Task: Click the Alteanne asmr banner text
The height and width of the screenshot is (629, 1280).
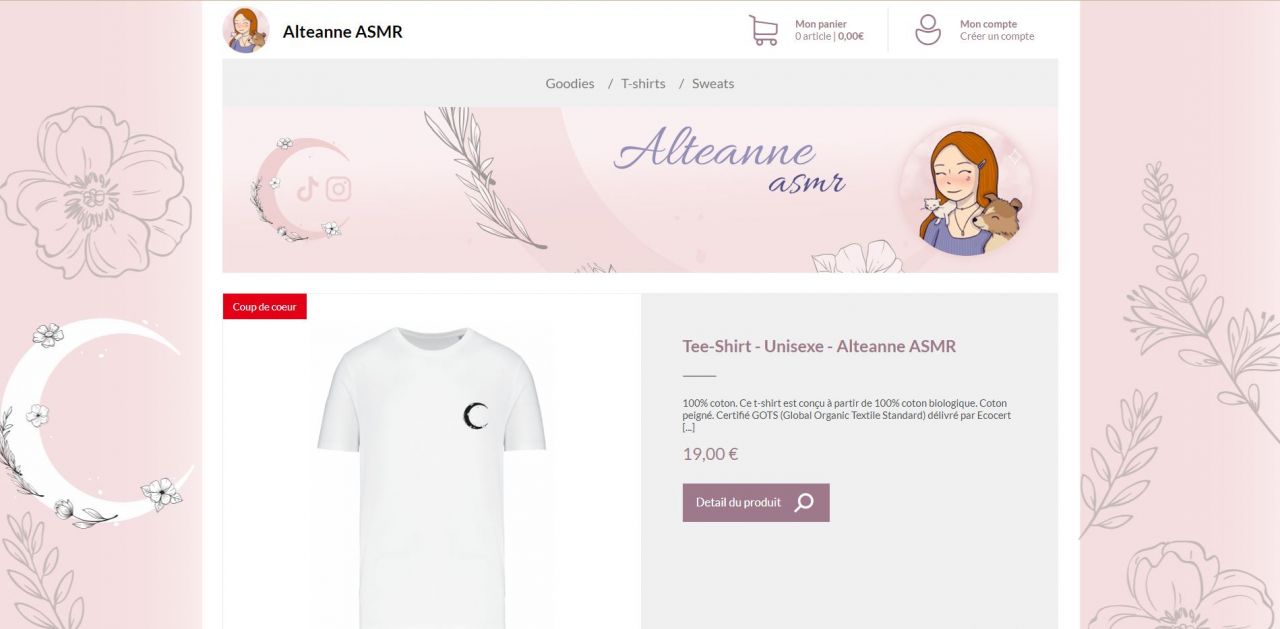Action: tap(730, 160)
